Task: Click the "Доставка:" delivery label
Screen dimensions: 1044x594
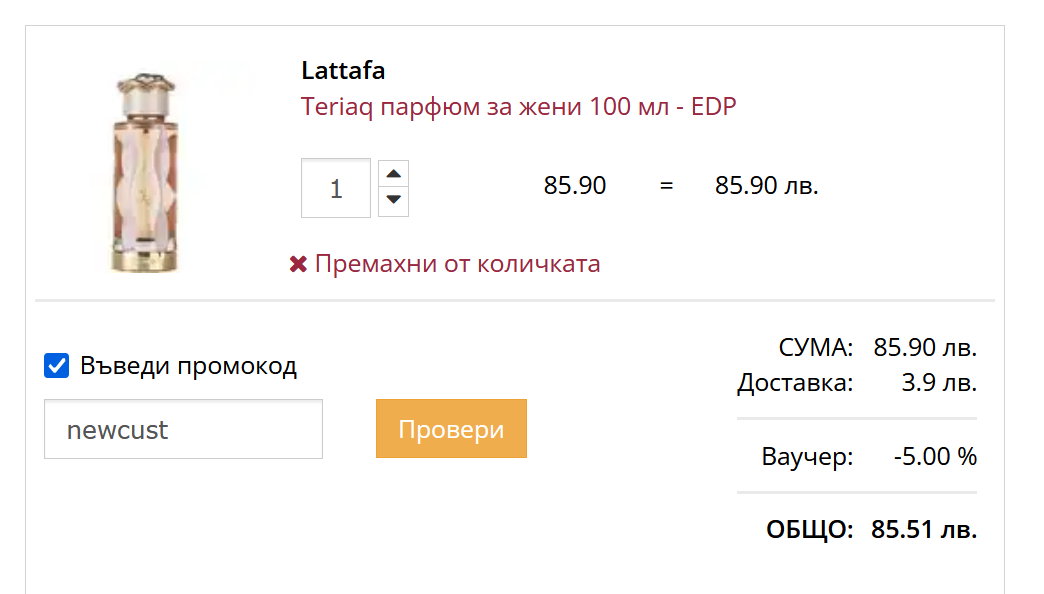Action: pyautogui.click(x=795, y=383)
